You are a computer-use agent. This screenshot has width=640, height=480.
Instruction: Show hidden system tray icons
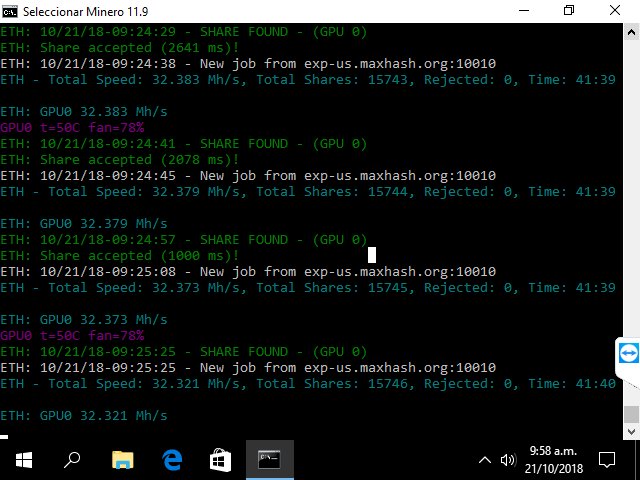pos(484,460)
